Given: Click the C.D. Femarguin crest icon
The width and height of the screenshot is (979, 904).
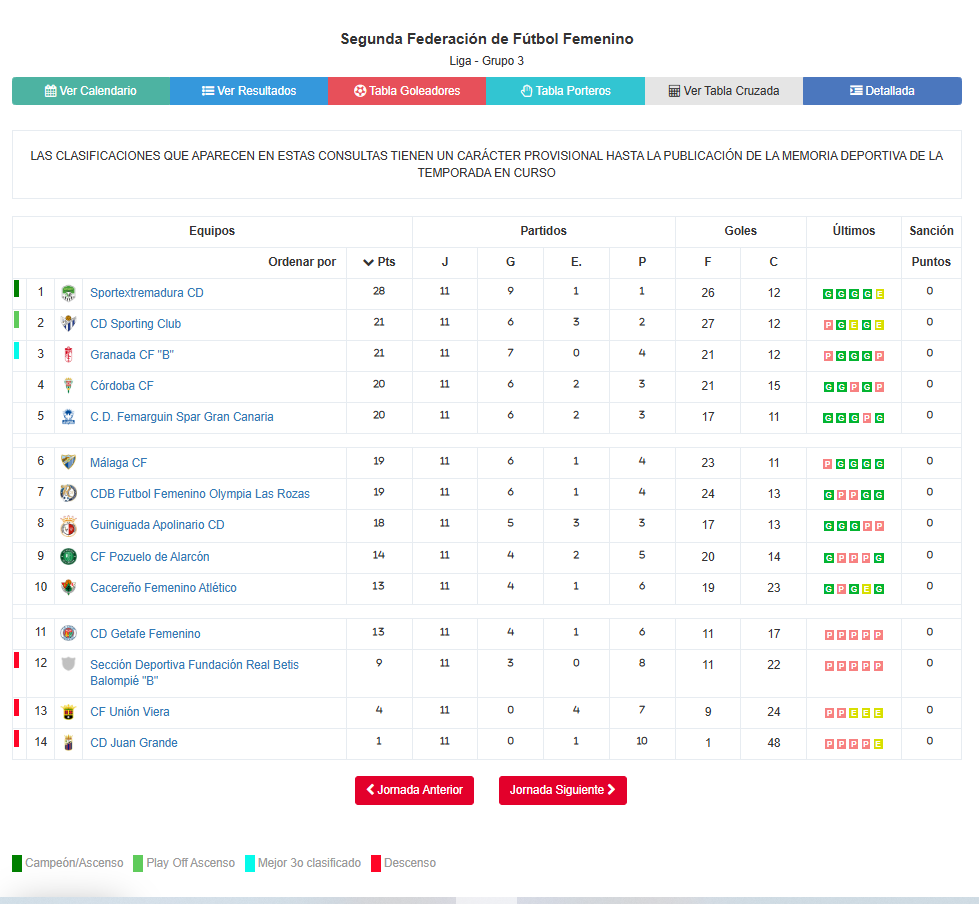Looking at the screenshot, I should (69, 416).
